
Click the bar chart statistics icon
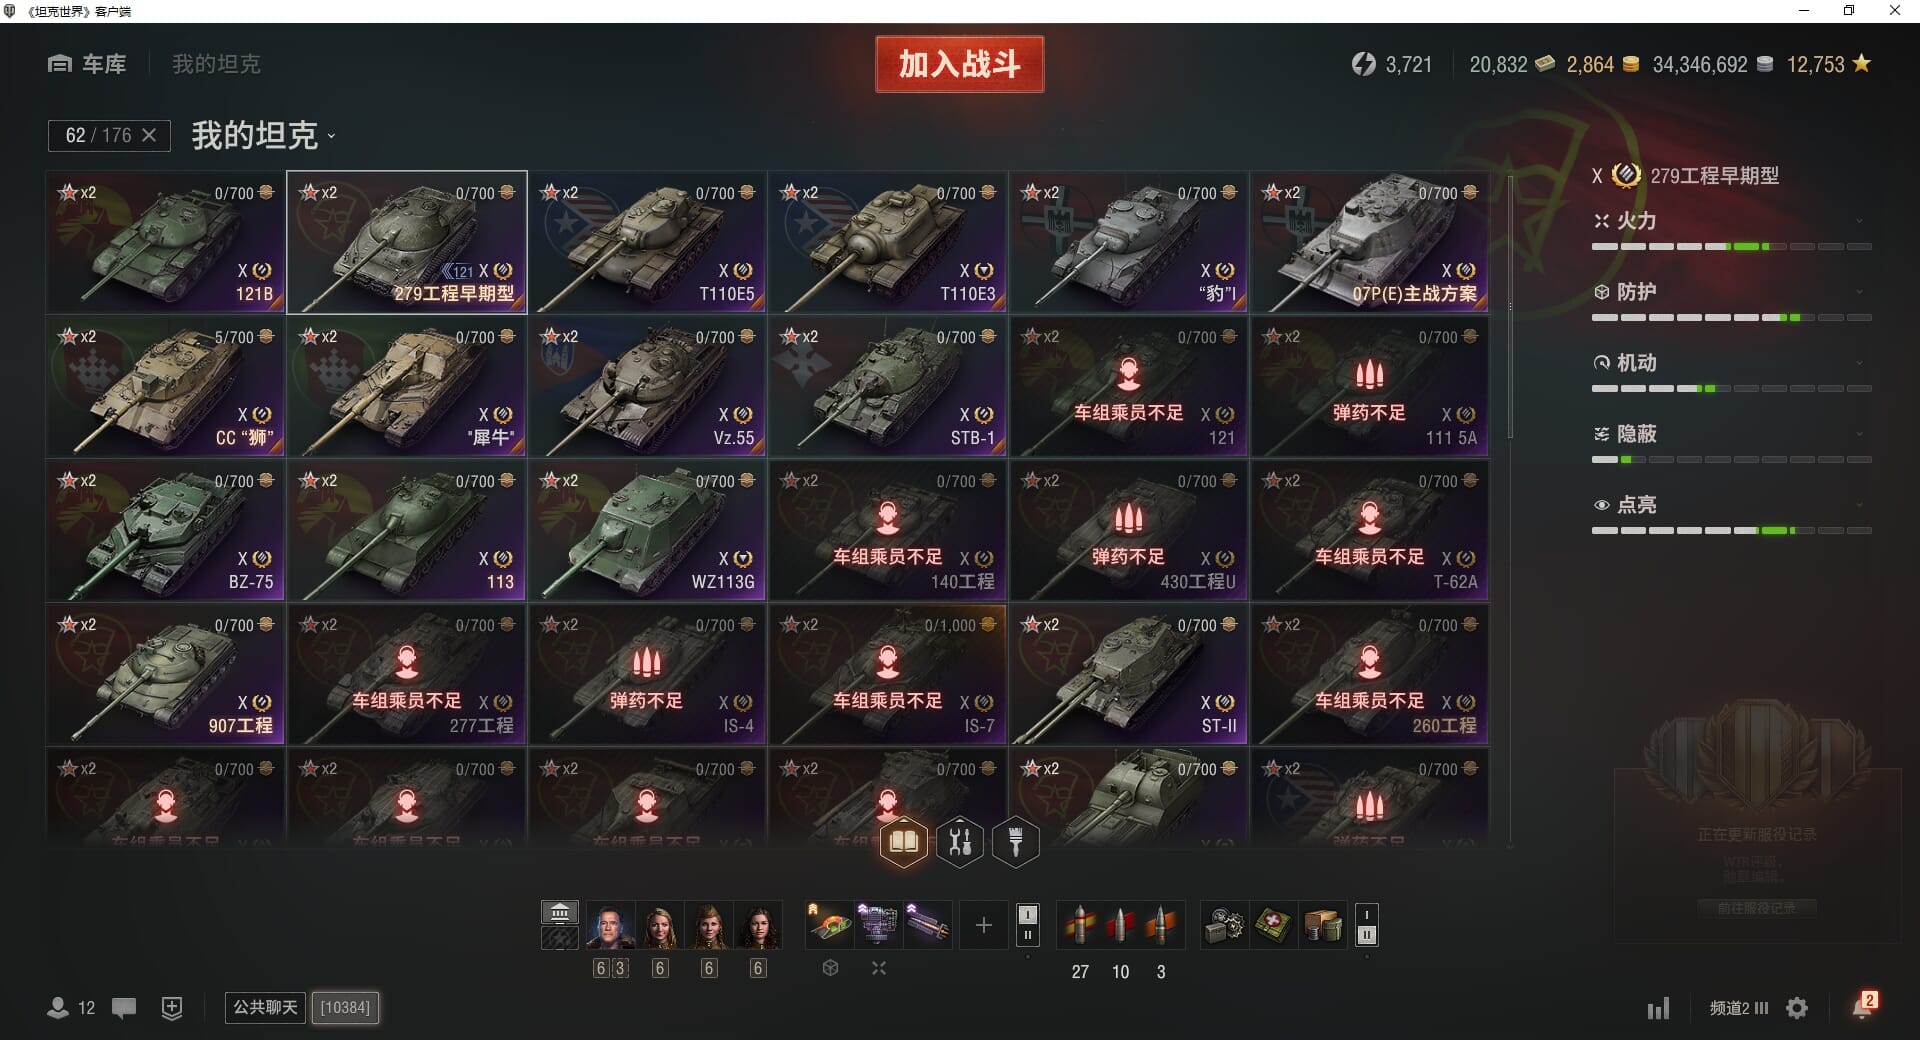pos(1658,1008)
